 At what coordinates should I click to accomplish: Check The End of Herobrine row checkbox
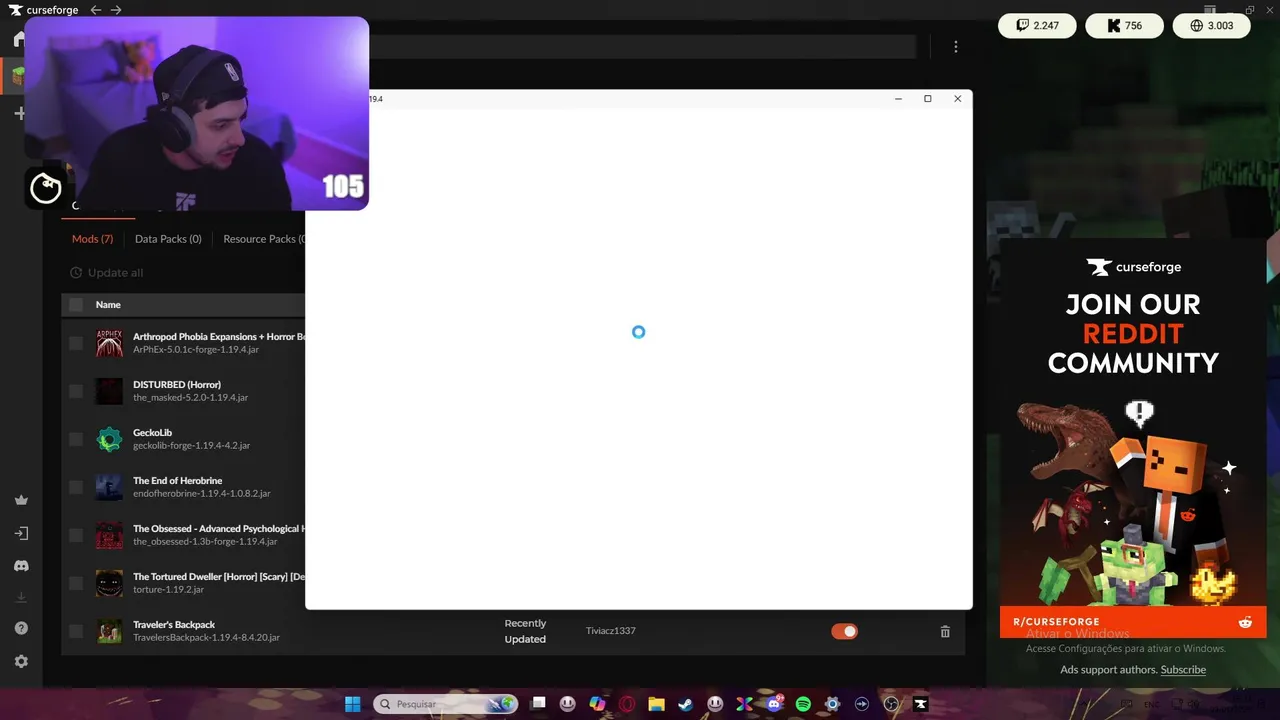tap(76, 487)
